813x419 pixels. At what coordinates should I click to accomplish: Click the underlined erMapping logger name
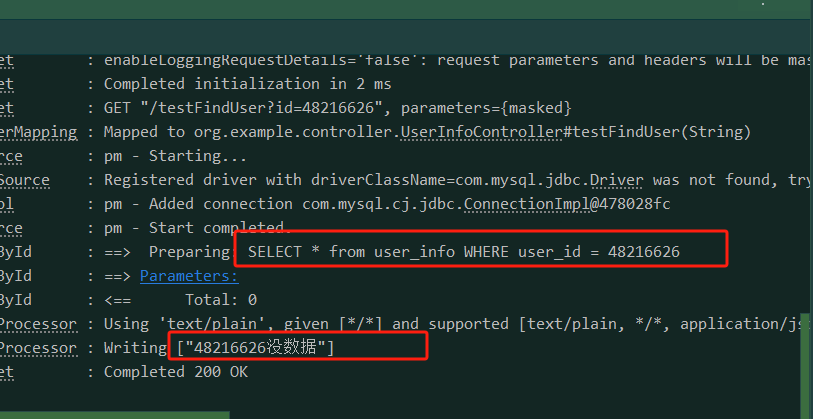(x=38, y=132)
